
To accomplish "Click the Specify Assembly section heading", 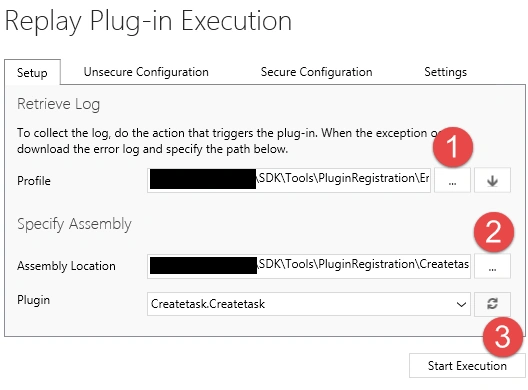I will click(74, 224).
